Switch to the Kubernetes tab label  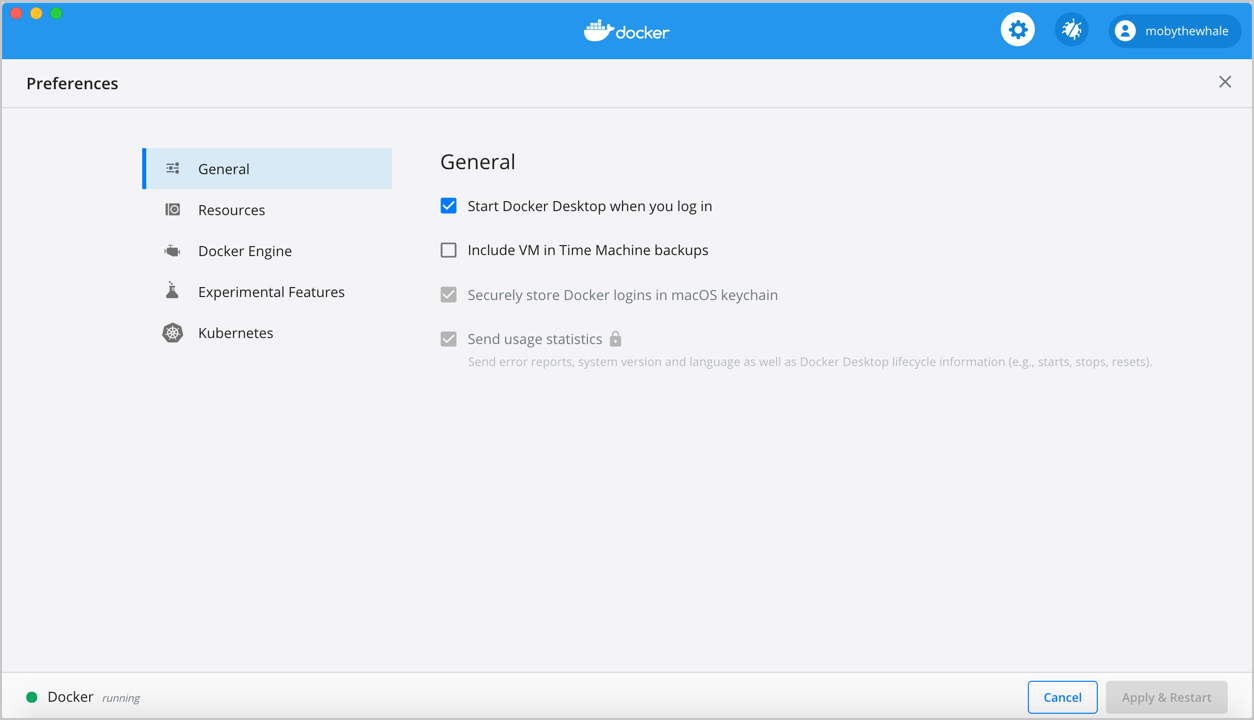coord(236,333)
